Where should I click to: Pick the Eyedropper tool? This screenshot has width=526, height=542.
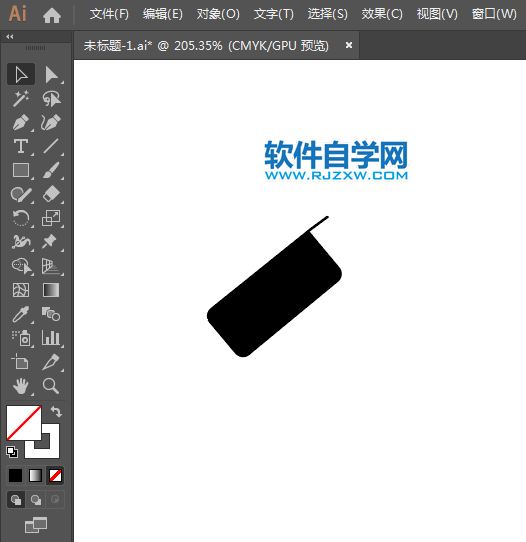[21, 314]
